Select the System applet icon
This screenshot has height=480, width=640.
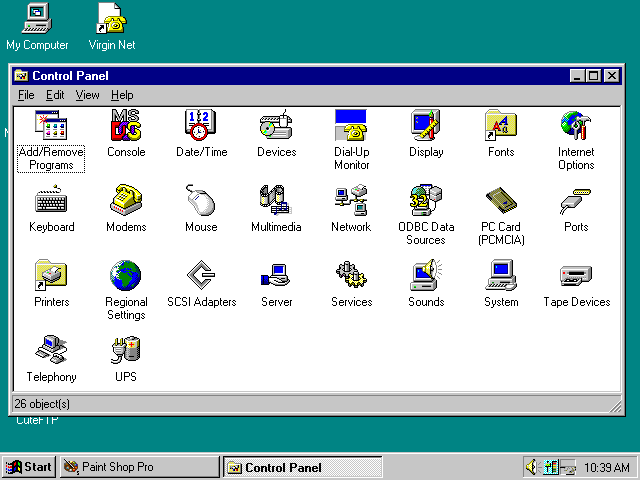(501, 275)
